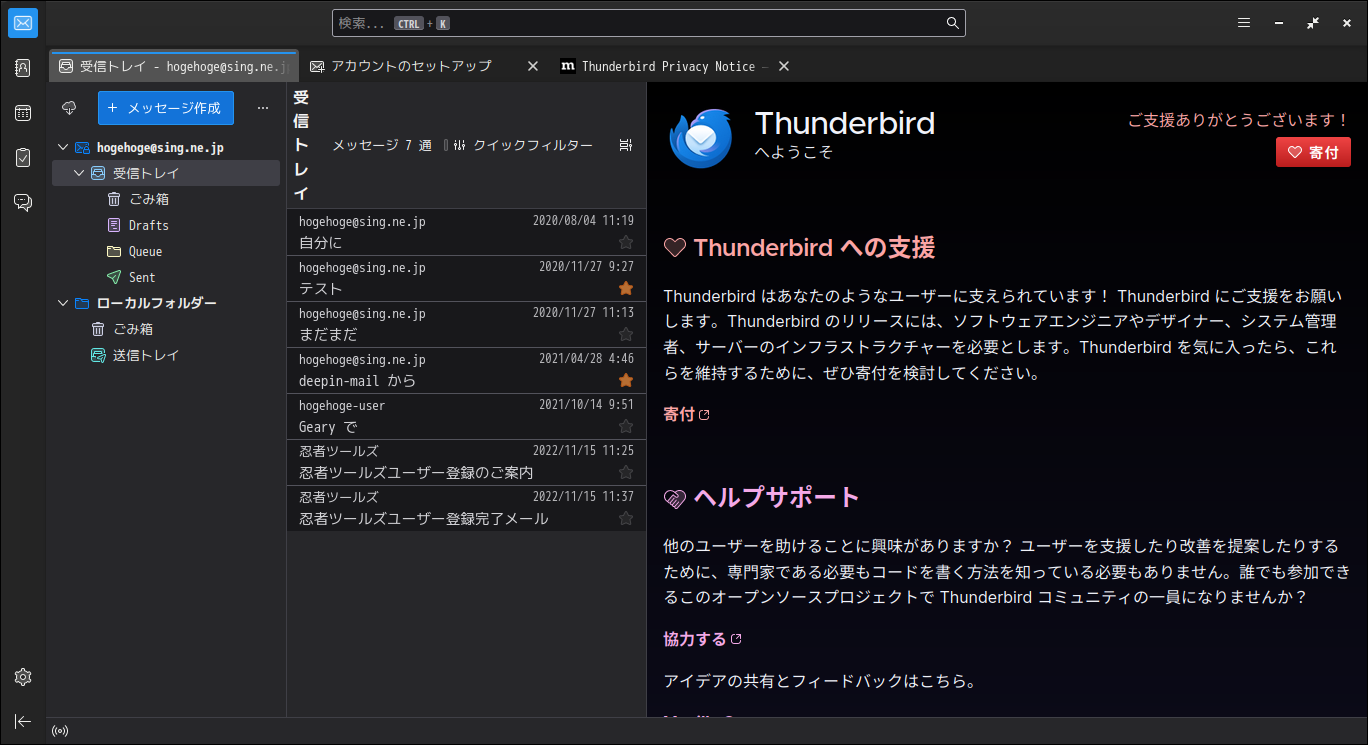Select the 受信トレイ folder row

tap(166, 173)
